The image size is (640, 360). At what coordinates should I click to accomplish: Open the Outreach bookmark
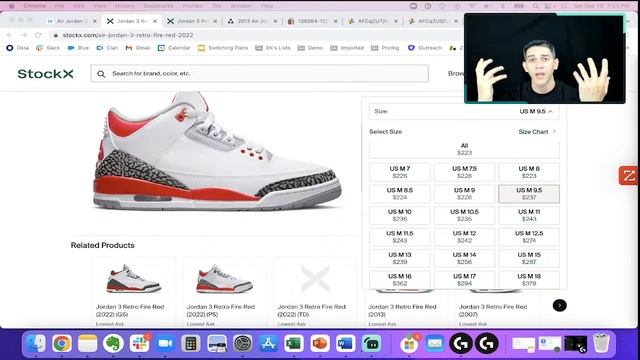pos(425,48)
